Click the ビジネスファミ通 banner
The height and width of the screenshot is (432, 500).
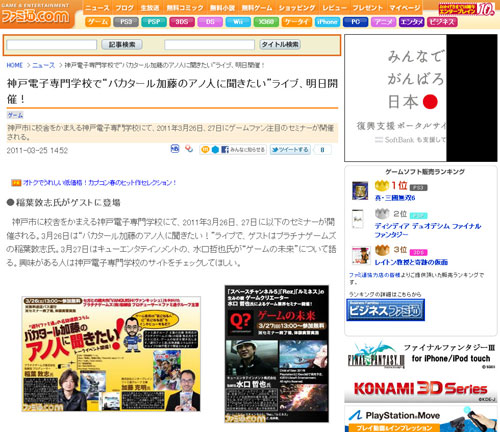[x=385, y=310]
